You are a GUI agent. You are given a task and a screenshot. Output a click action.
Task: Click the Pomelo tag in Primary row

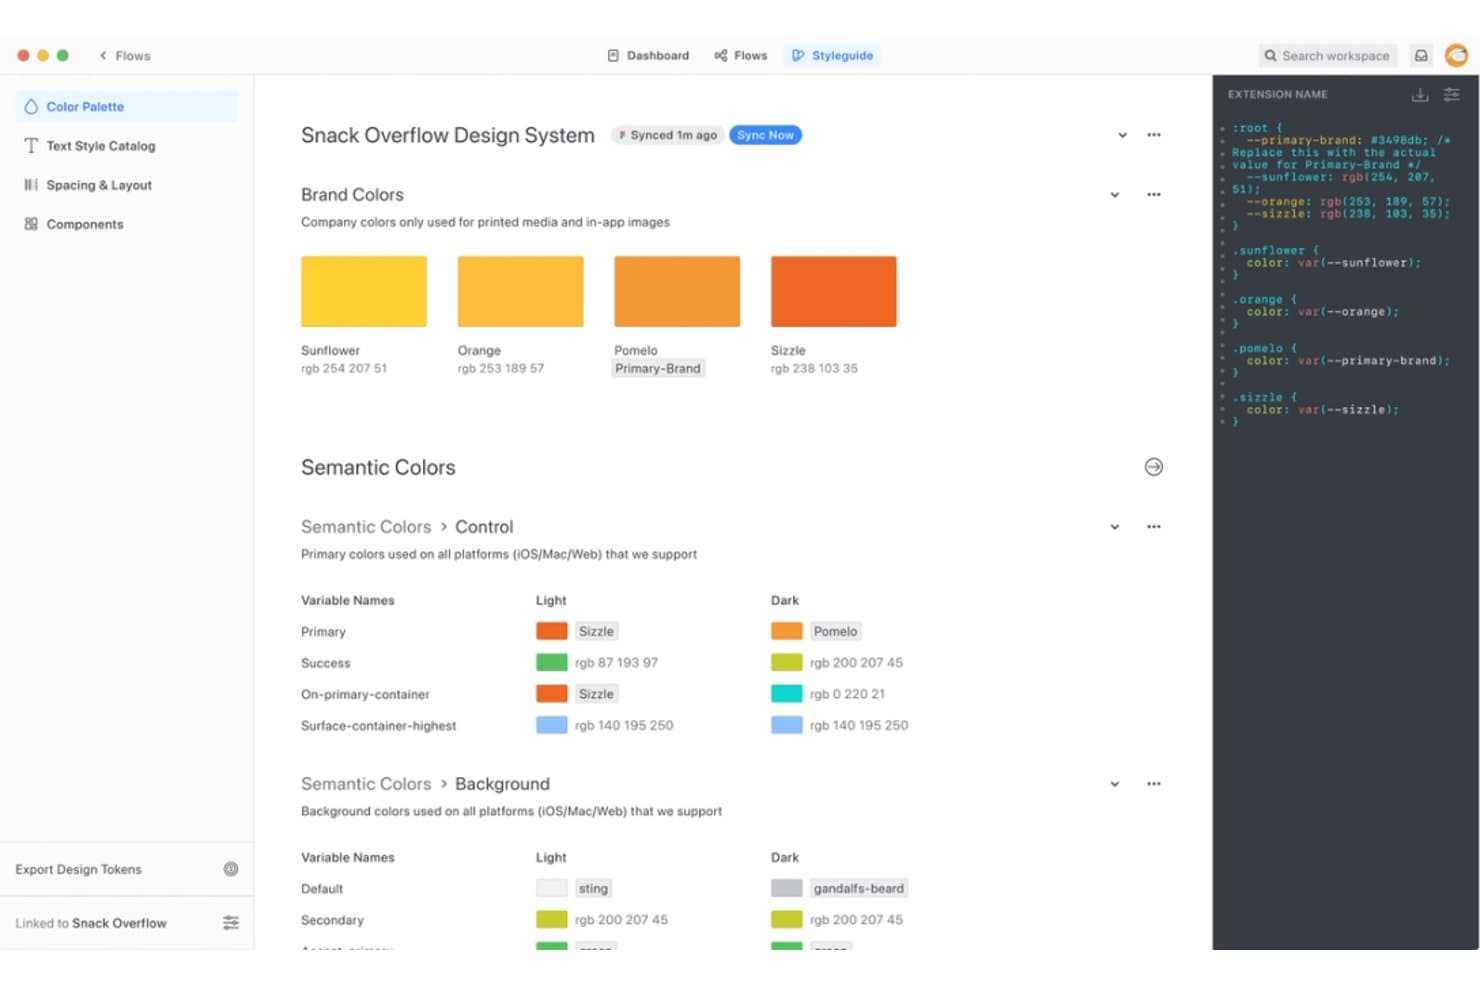[835, 631]
